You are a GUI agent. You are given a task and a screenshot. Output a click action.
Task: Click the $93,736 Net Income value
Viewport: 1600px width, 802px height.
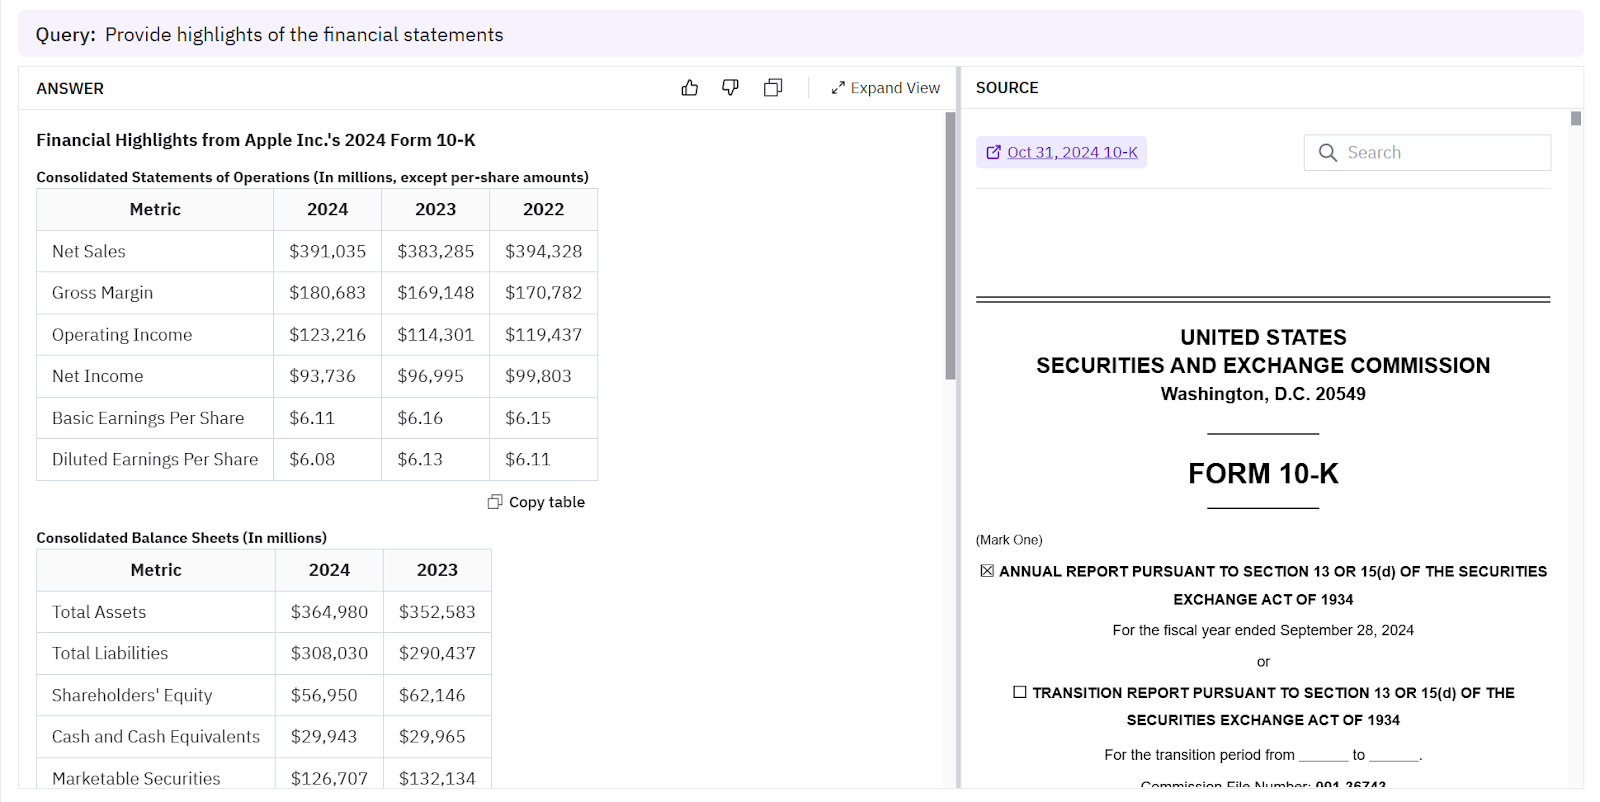[322, 376]
